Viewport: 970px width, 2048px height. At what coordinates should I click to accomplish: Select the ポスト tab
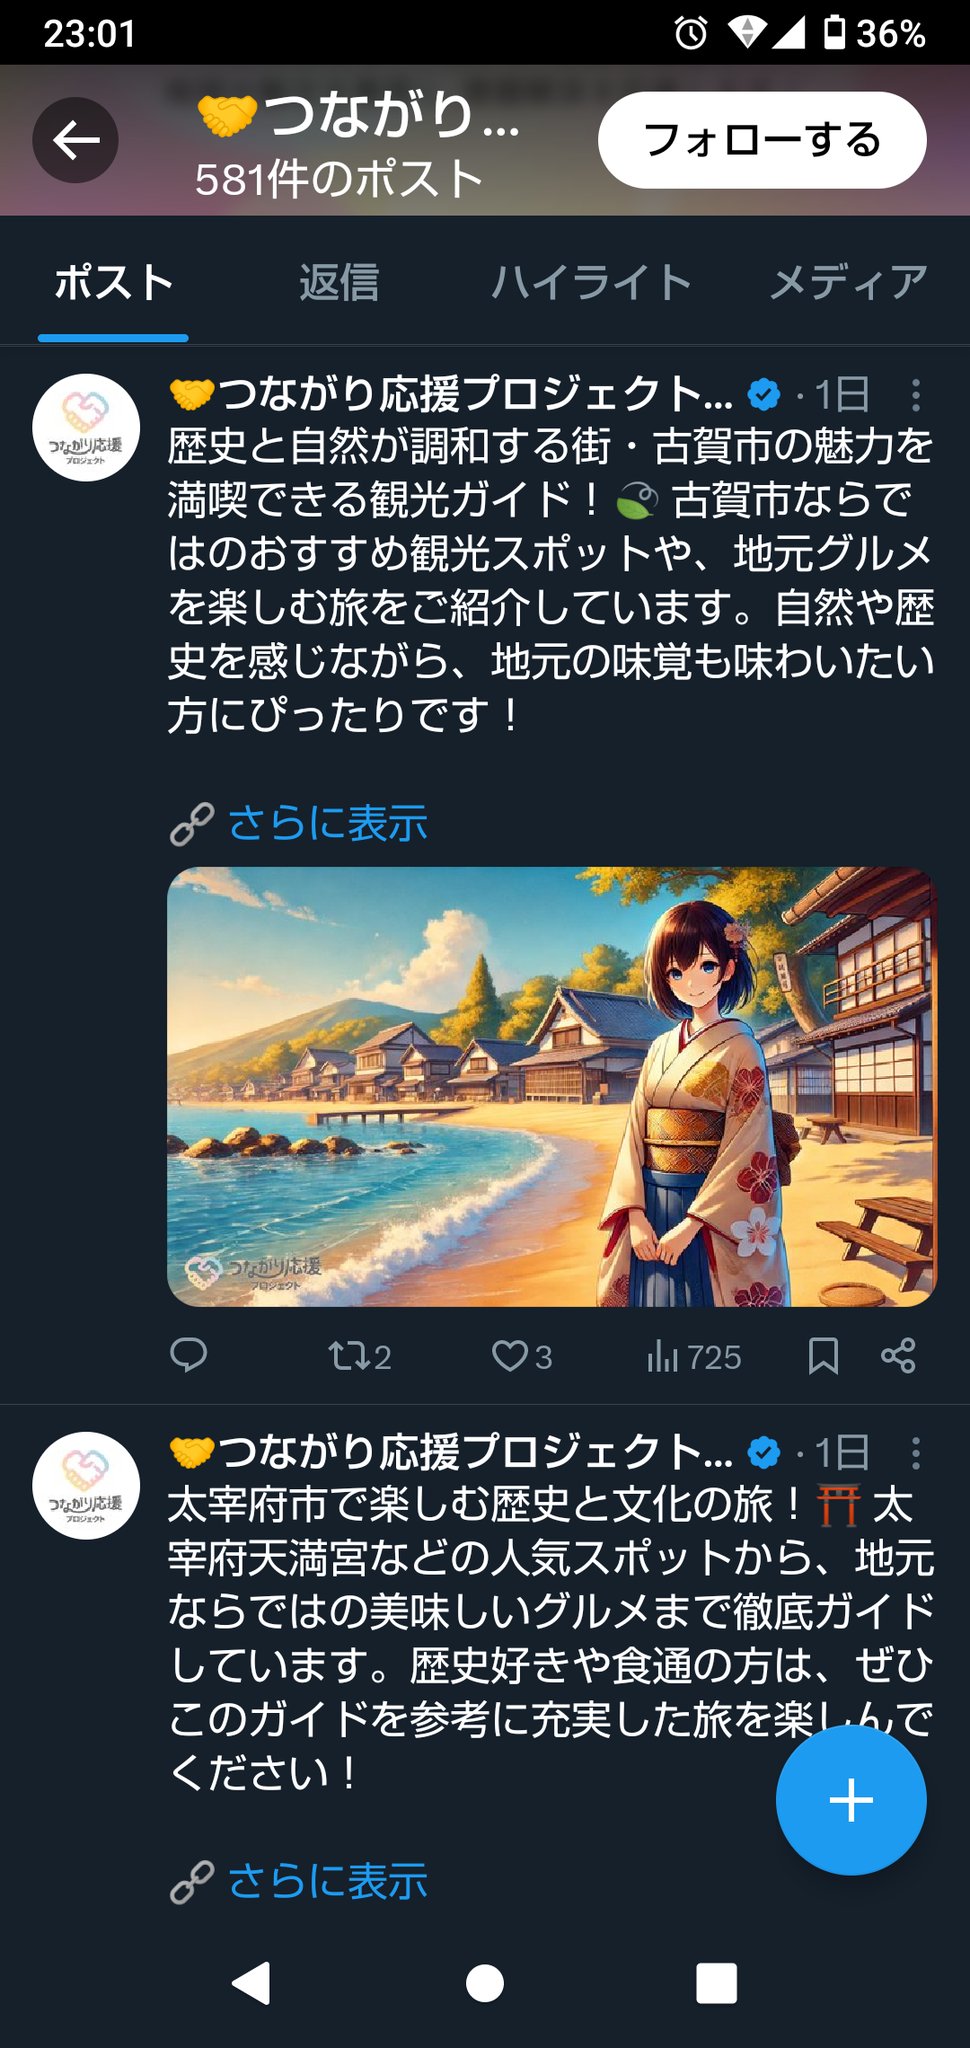coord(114,283)
